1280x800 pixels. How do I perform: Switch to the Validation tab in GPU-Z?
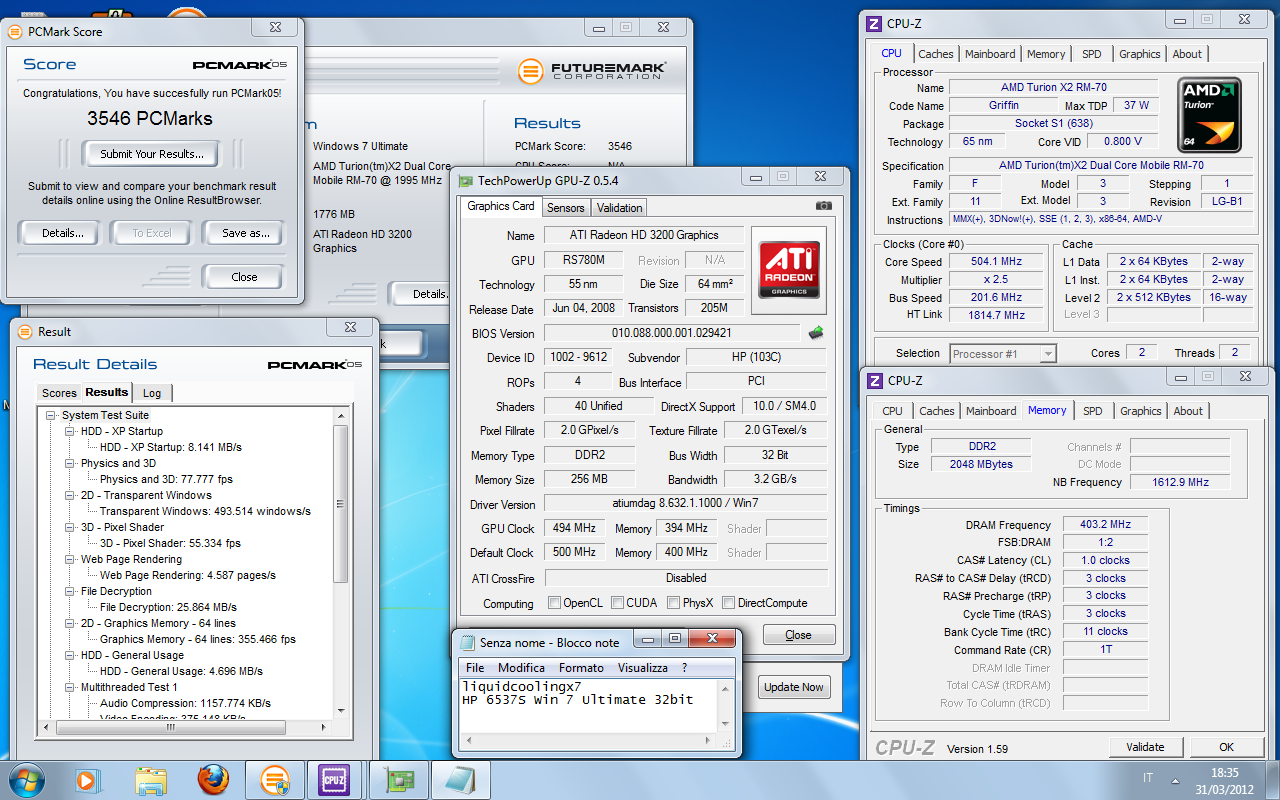[x=619, y=208]
